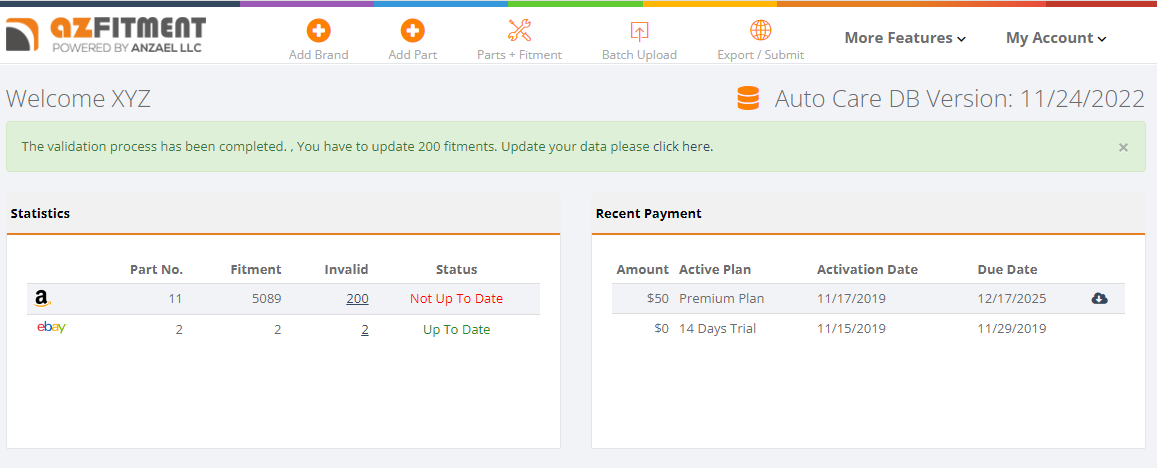Open the 2 invalid eBay fitments link
Viewport: 1157px width, 468px height.
[365, 330]
